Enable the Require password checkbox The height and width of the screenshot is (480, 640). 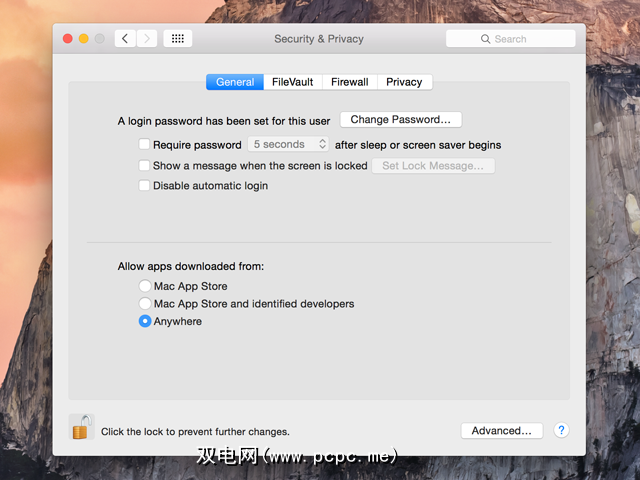click(144, 144)
